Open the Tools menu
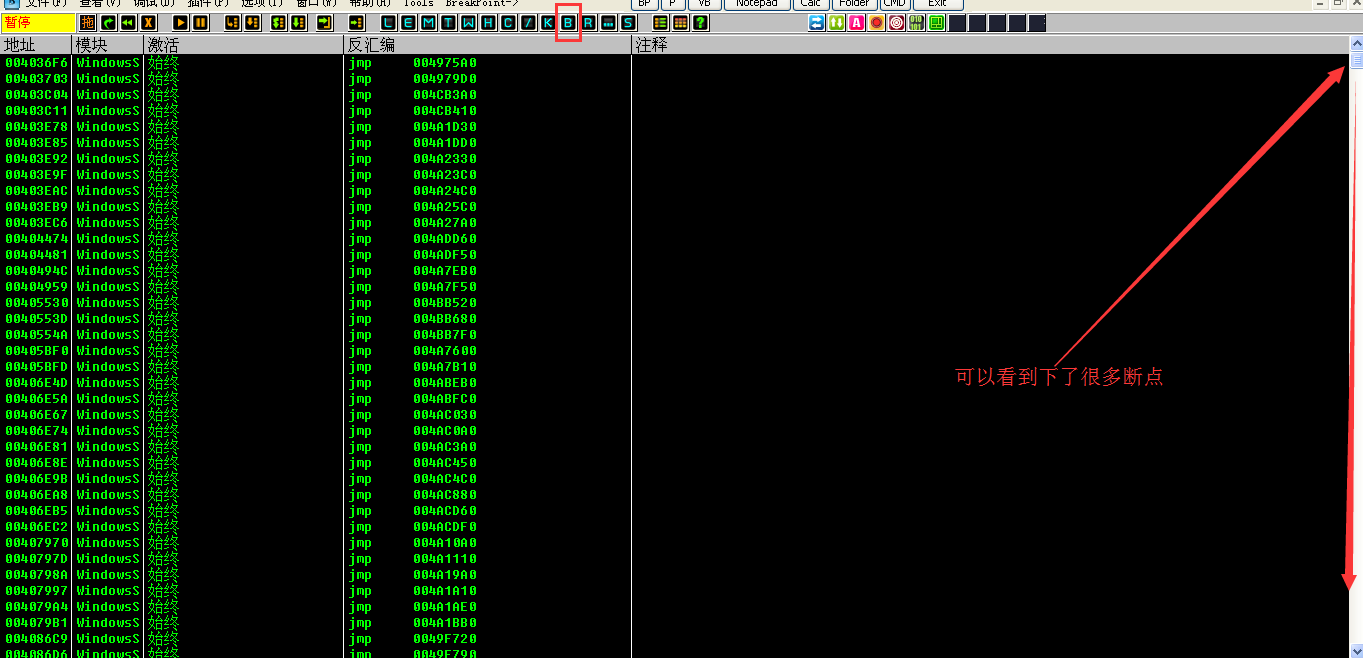 418,4
